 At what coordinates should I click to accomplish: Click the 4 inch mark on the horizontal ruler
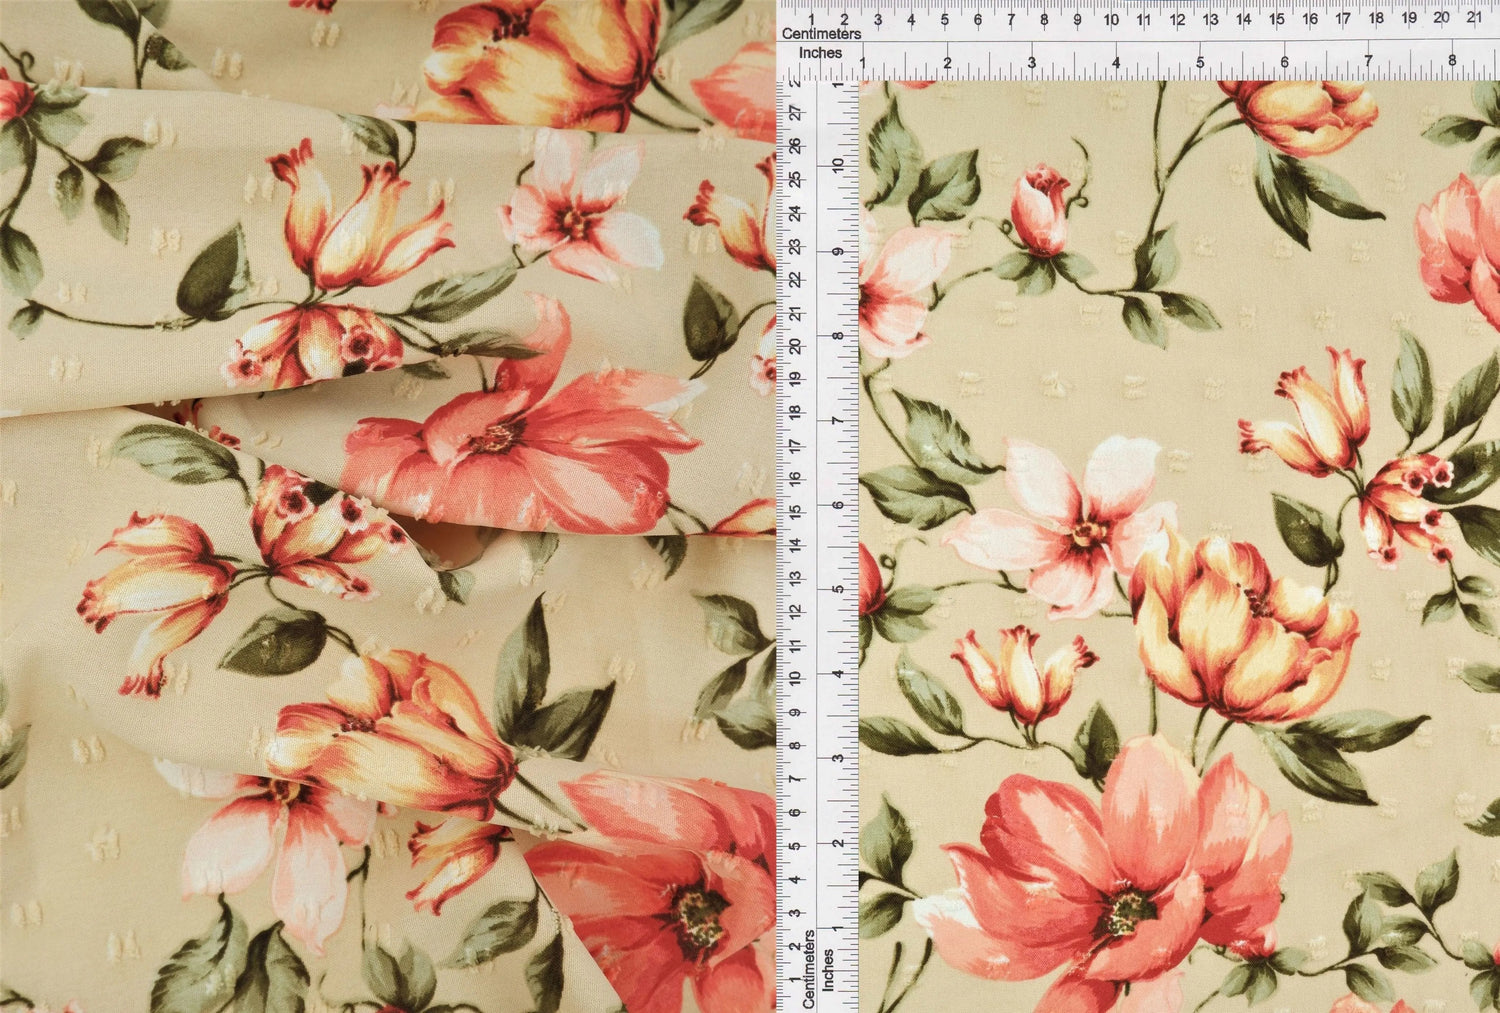click(x=1116, y=63)
